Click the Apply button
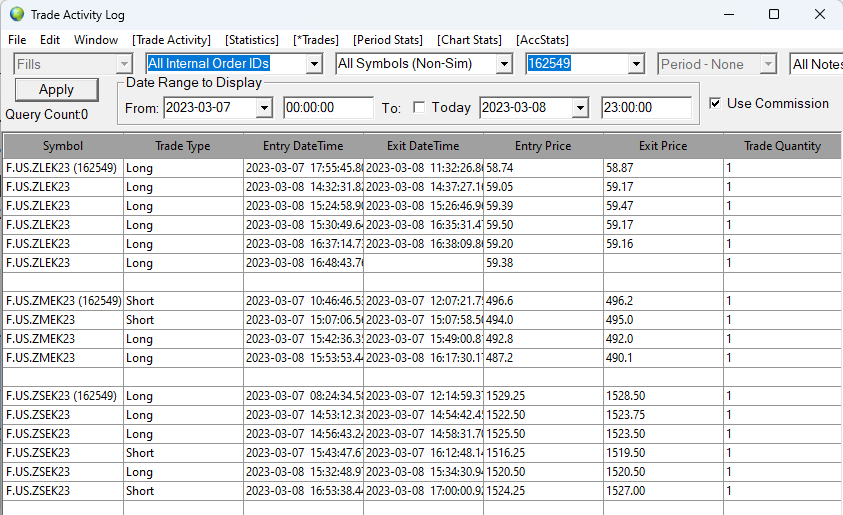The height and width of the screenshot is (515, 843). point(56,89)
